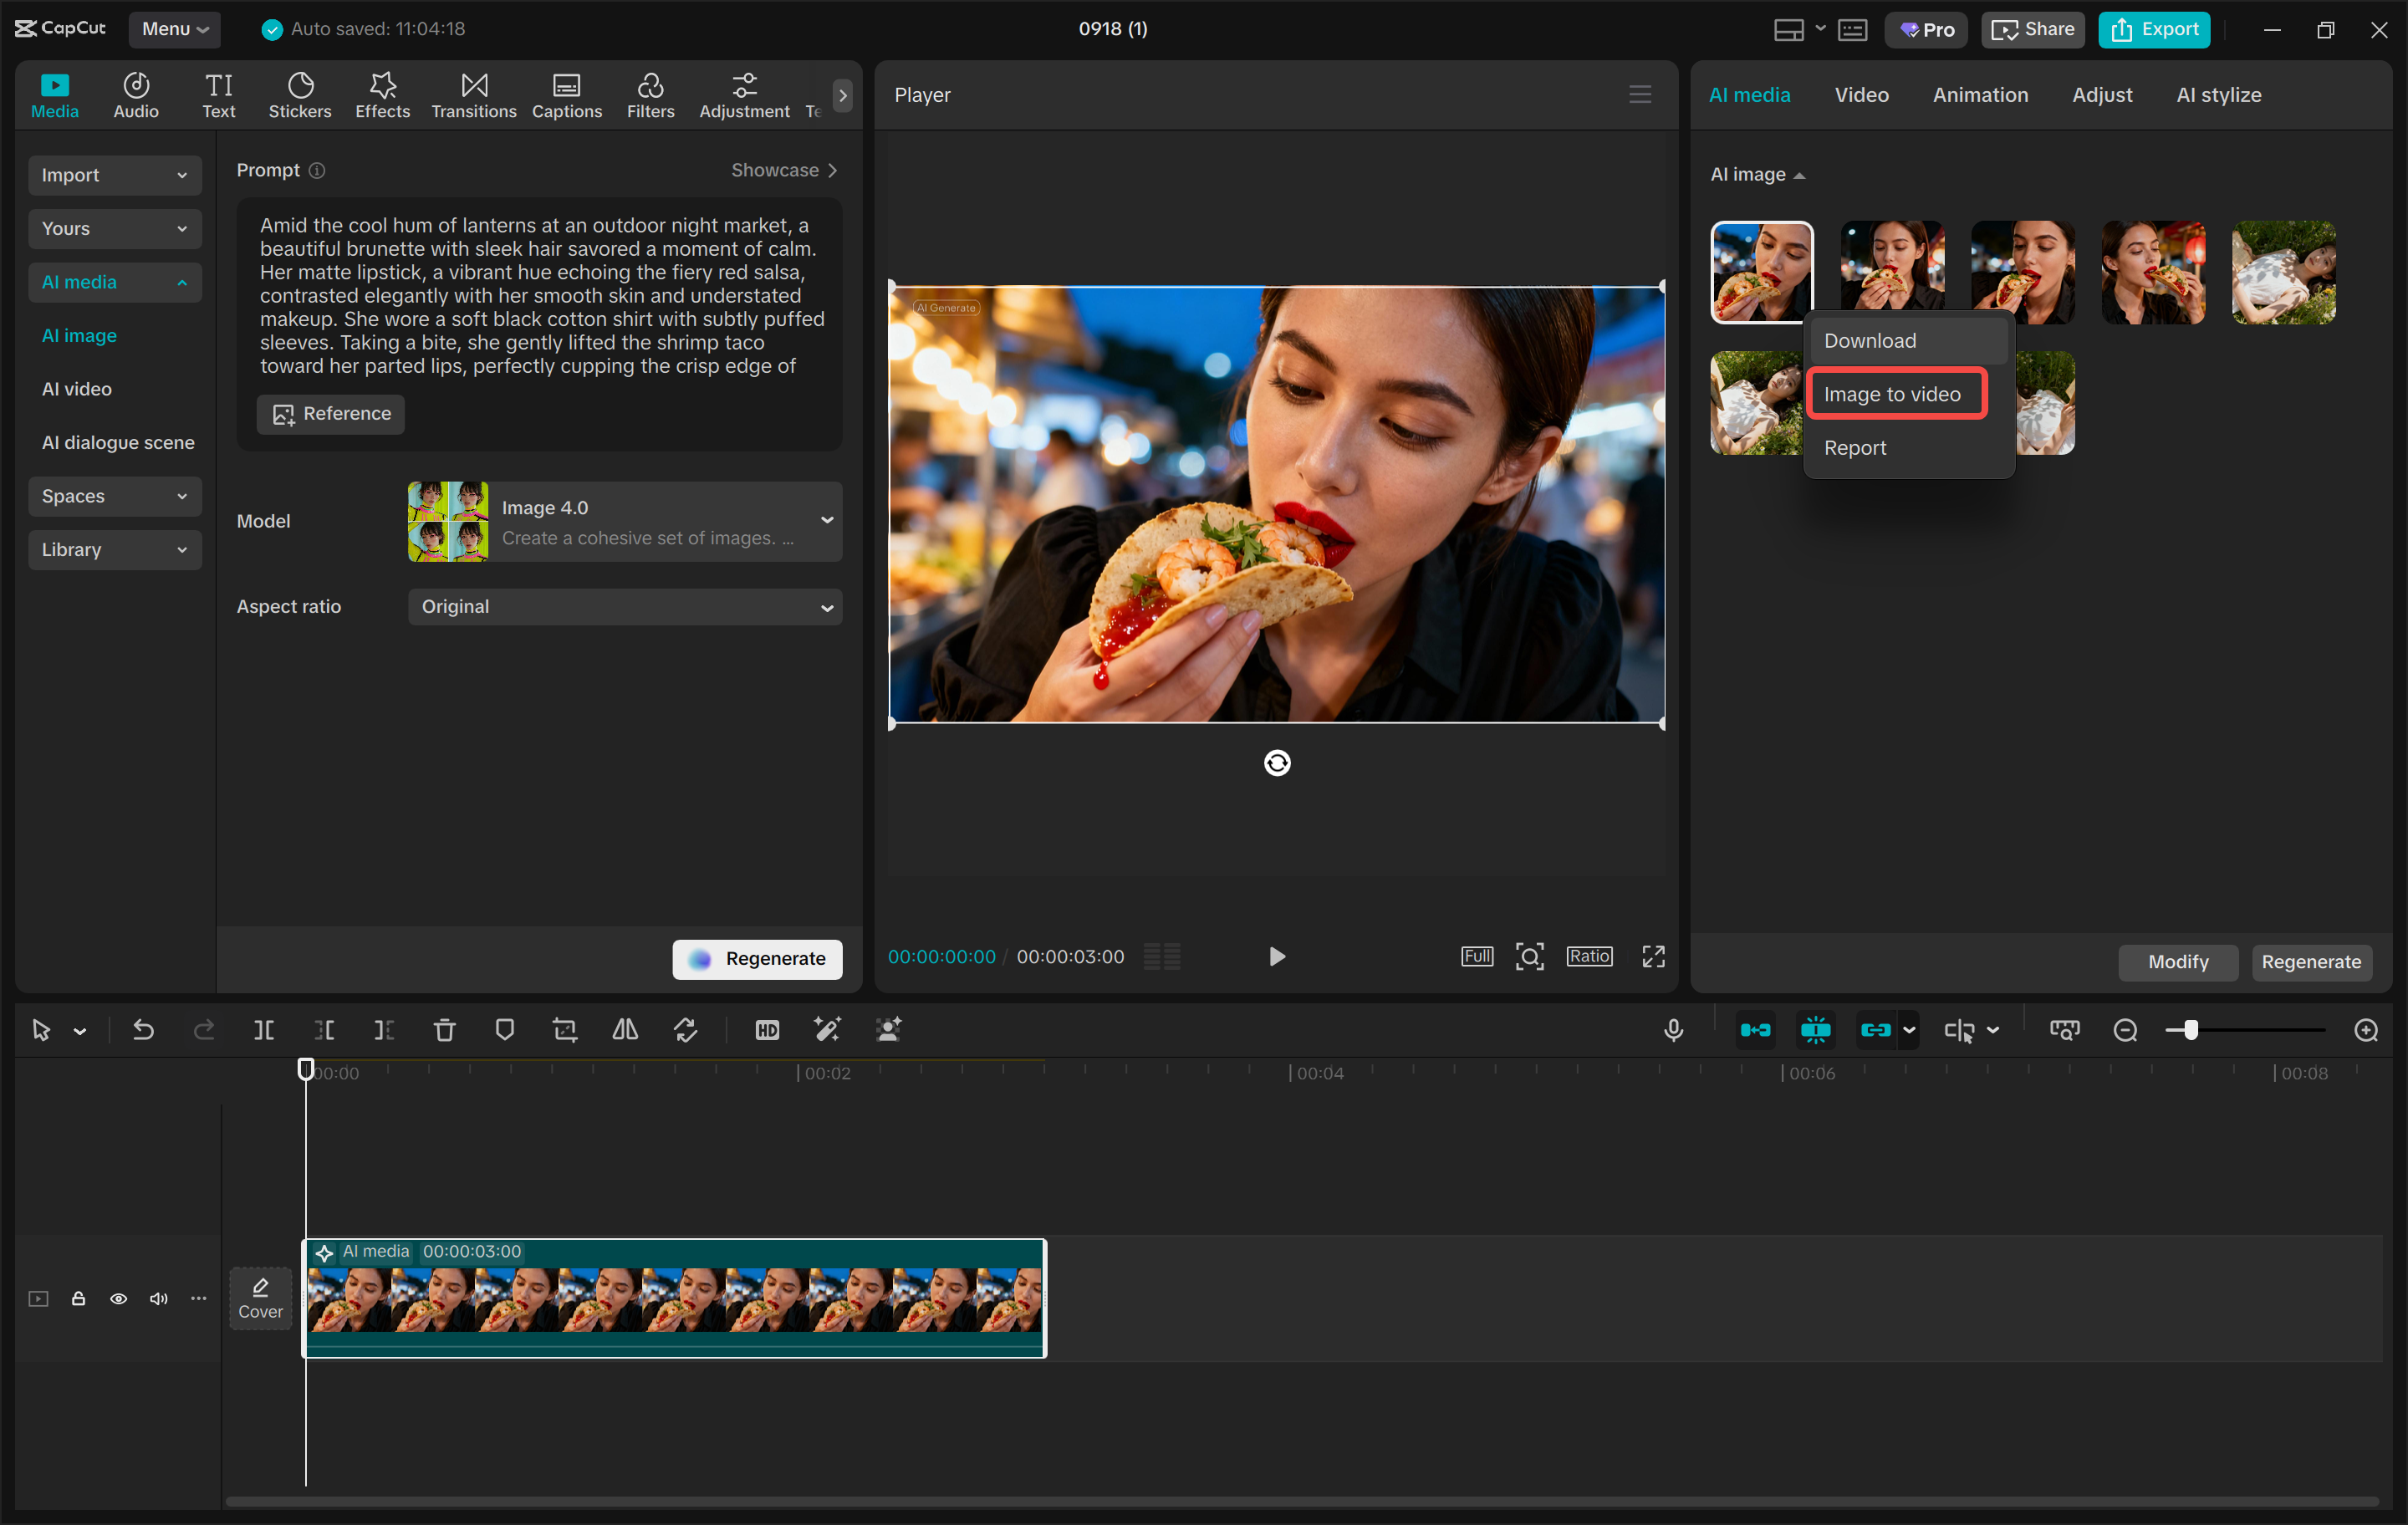Switch to the Animation tab
Viewport: 2408px width, 1525px height.
pos(1980,95)
